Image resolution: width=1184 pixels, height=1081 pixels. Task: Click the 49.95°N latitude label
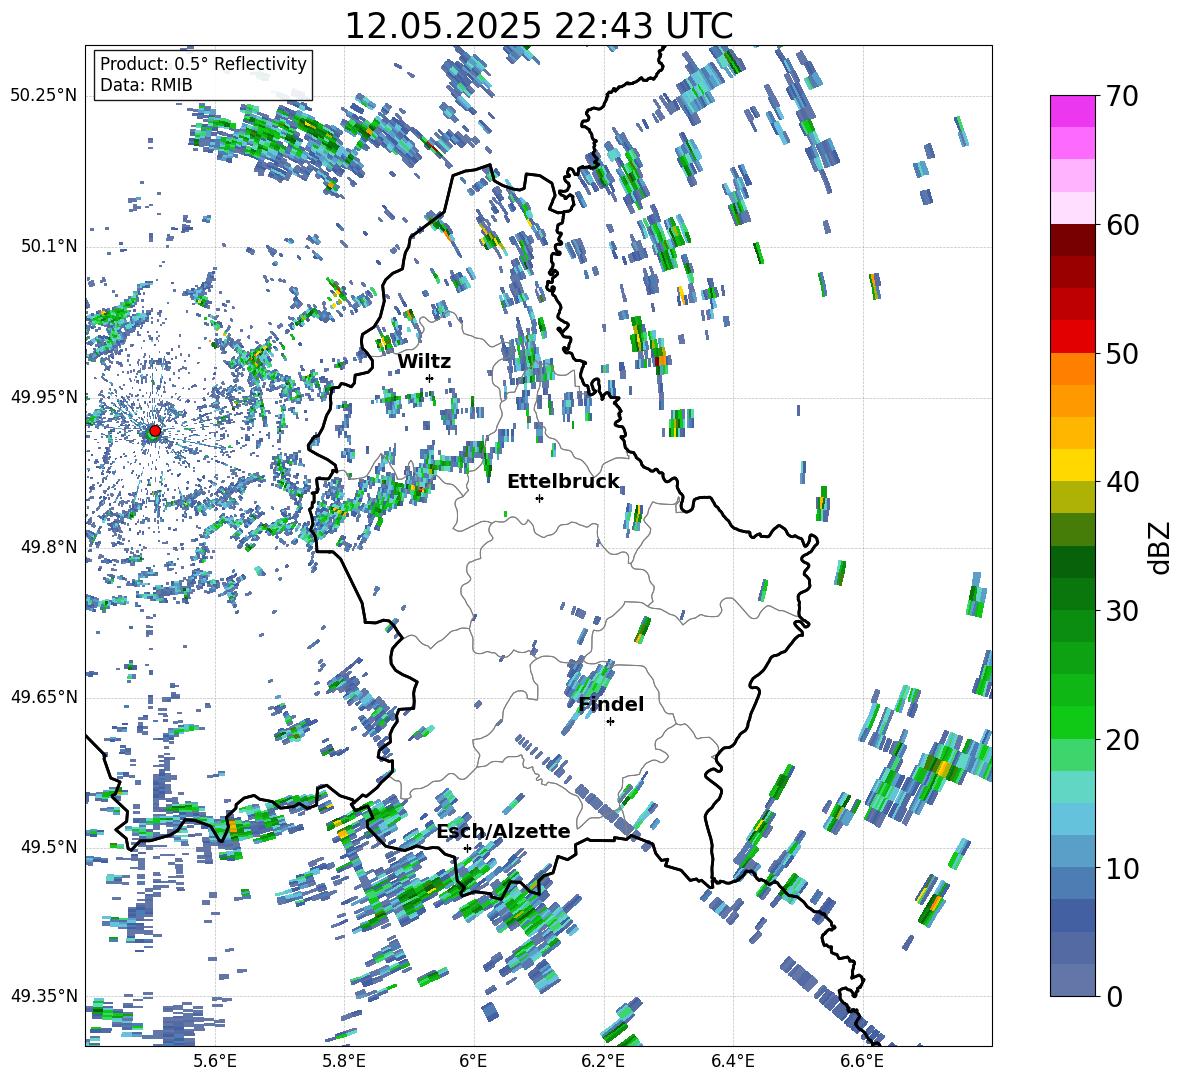(44, 396)
